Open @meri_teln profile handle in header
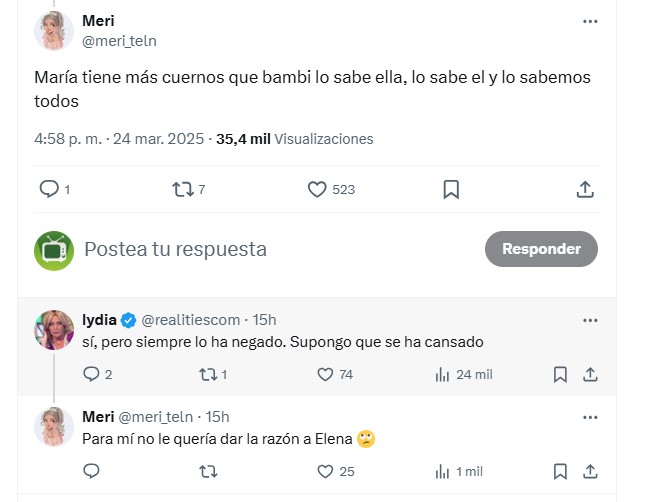Screen dimensions: 647x502 [x=119, y=41]
